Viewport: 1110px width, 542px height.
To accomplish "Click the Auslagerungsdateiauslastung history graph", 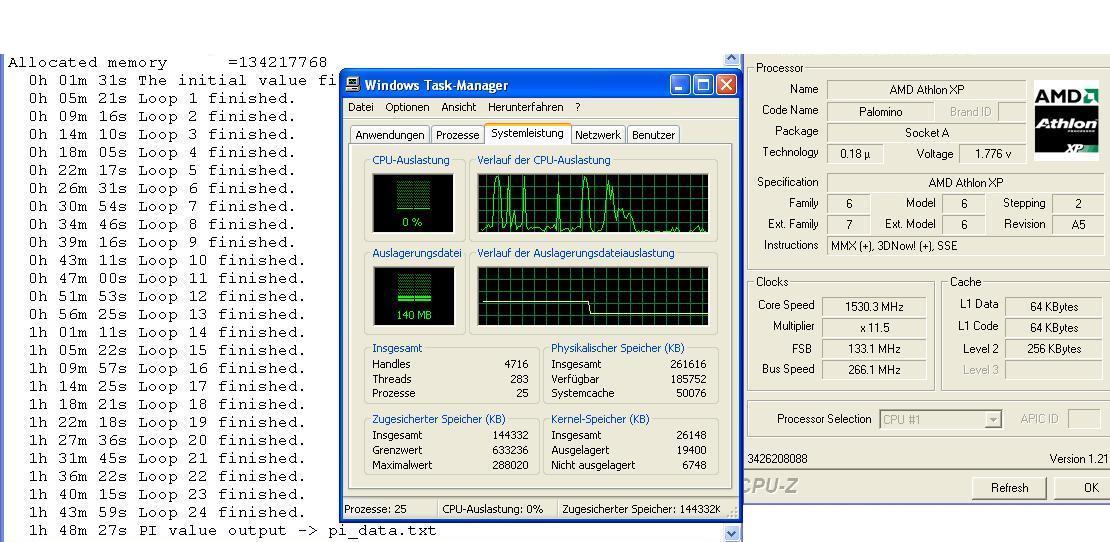I will pyautogui.click(x=593, y=296).
